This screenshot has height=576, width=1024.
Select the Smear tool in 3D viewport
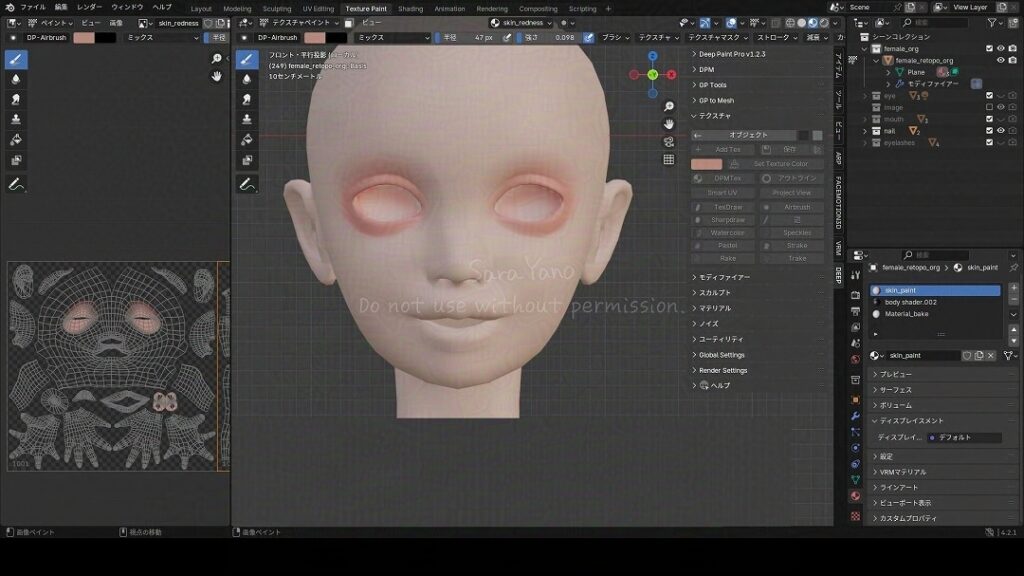[247, 99]
